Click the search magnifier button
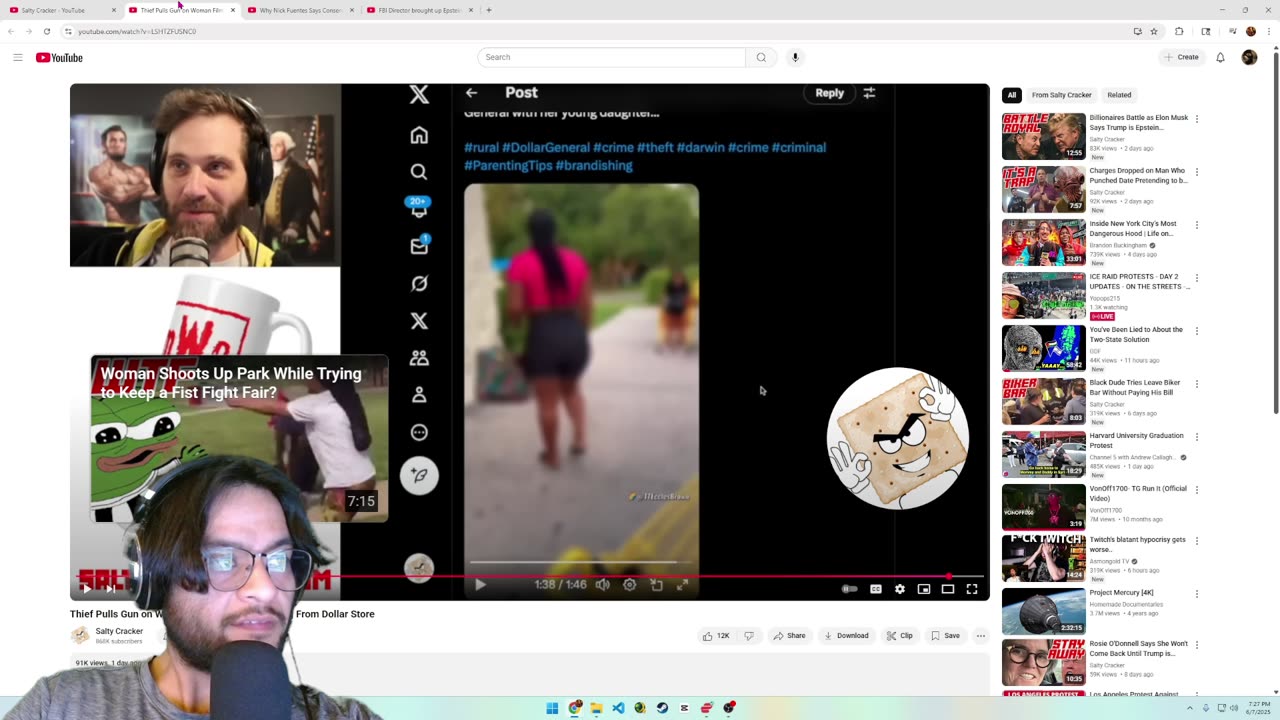This screenshot has height=720, width=1280. (761, 57)
